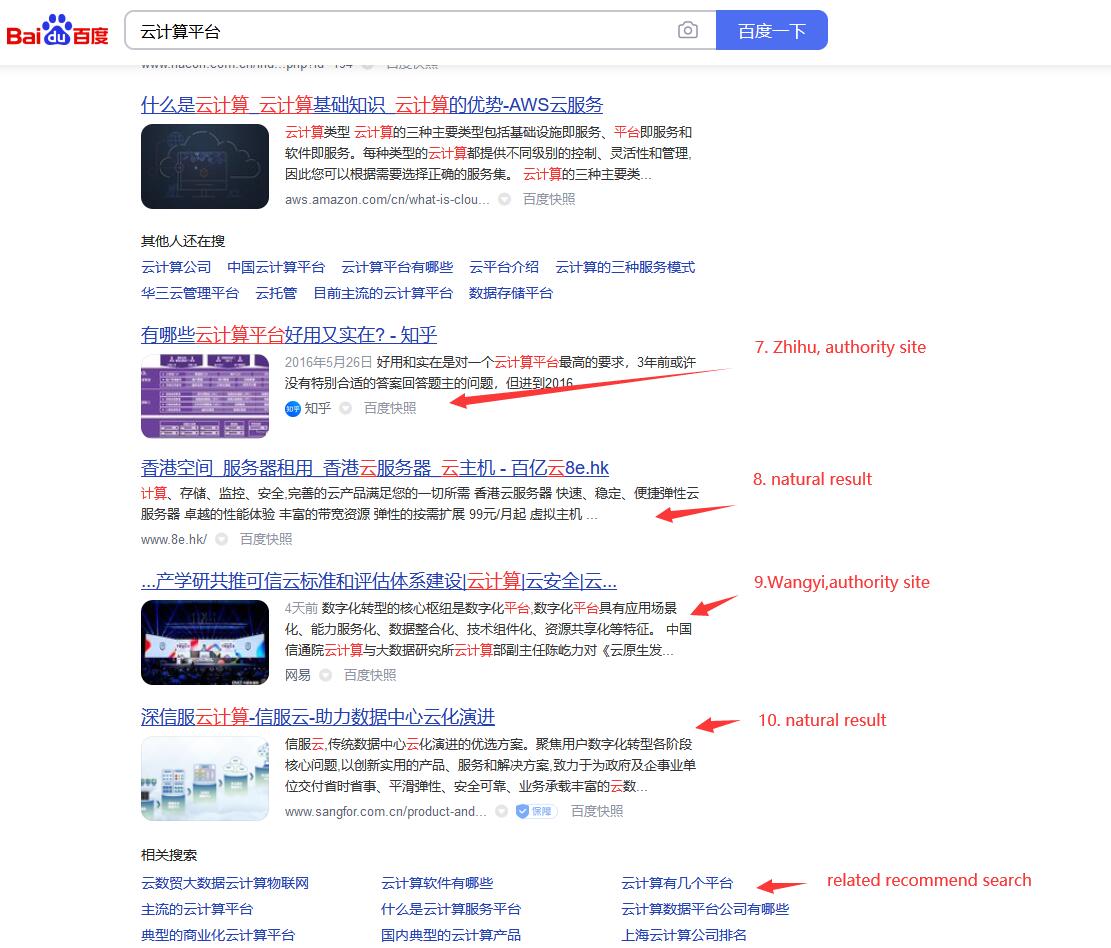Expand dropdown icon beside 网易 source

tap(326, 675)
